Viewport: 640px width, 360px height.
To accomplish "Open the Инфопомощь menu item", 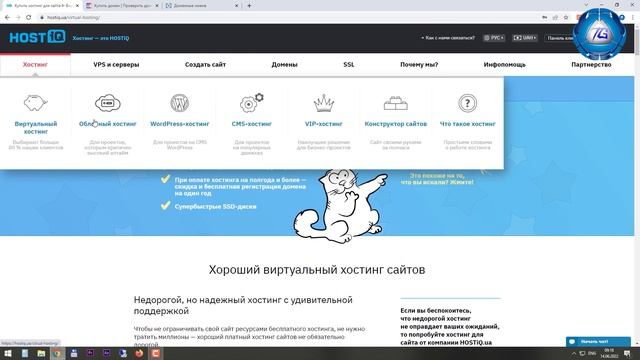I will point(505,64).
